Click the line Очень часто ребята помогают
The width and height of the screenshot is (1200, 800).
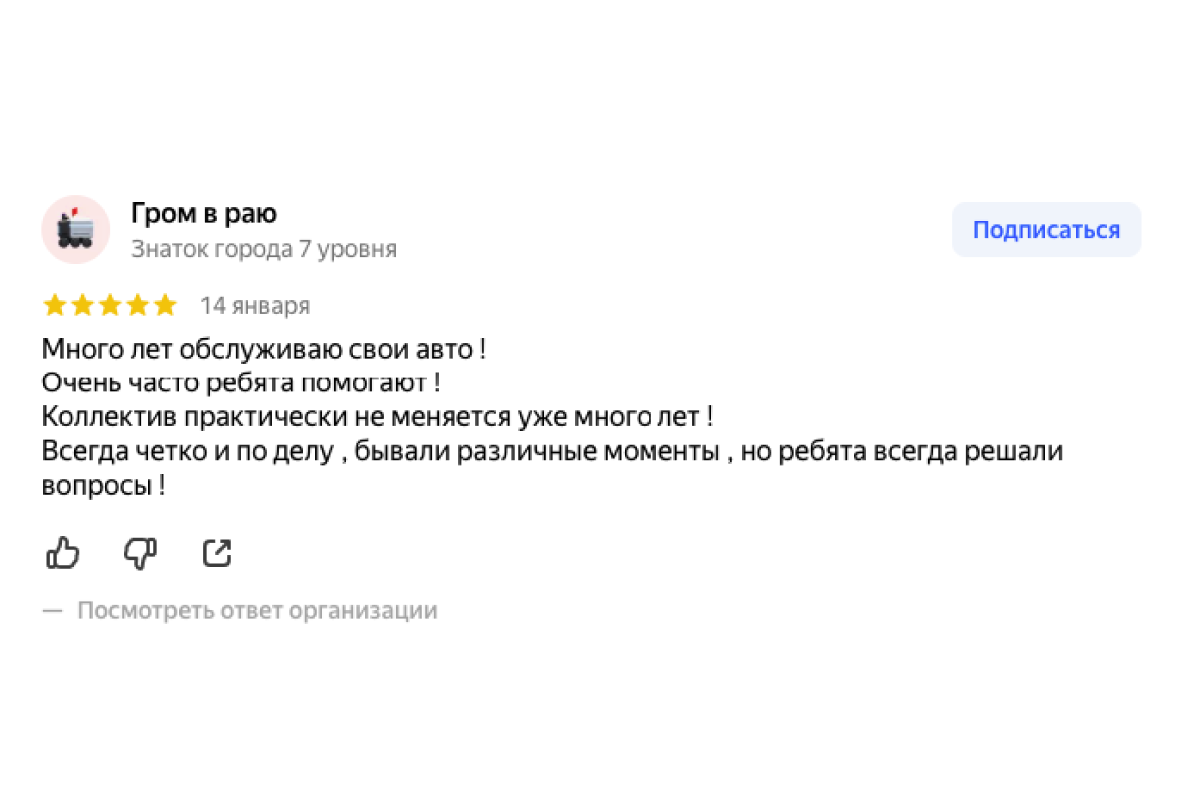click(x=241, y=383)
